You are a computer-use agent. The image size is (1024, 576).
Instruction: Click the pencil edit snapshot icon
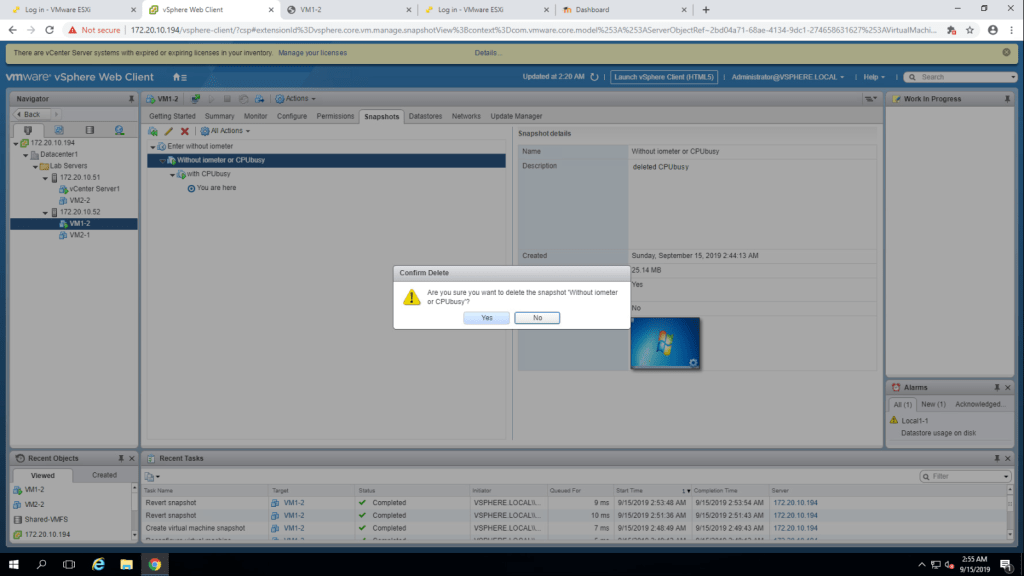click(x=169, y=131)
